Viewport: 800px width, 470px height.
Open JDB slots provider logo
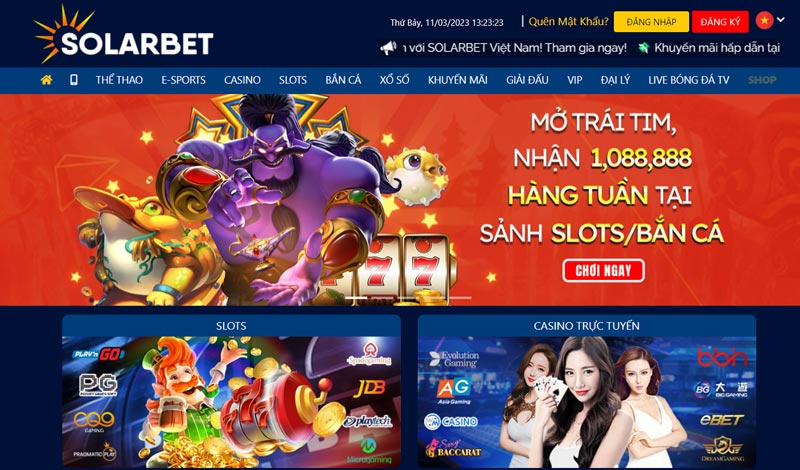click(369, 388)
